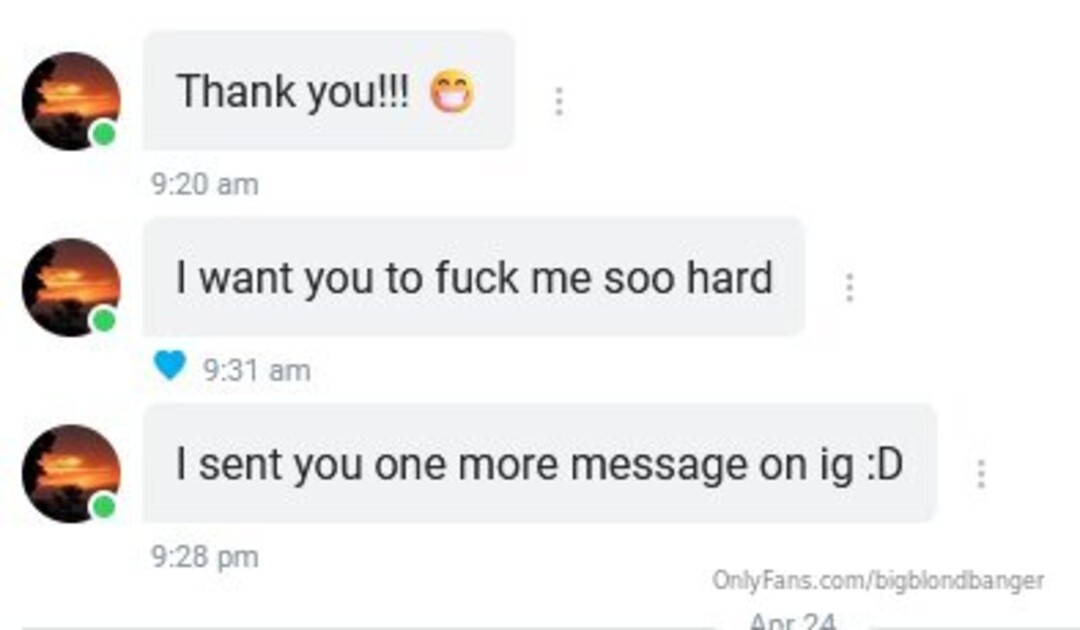Open sunset avatar beside "I sent you one more" message
The image size is (1080, 630).
pos(71,474)
